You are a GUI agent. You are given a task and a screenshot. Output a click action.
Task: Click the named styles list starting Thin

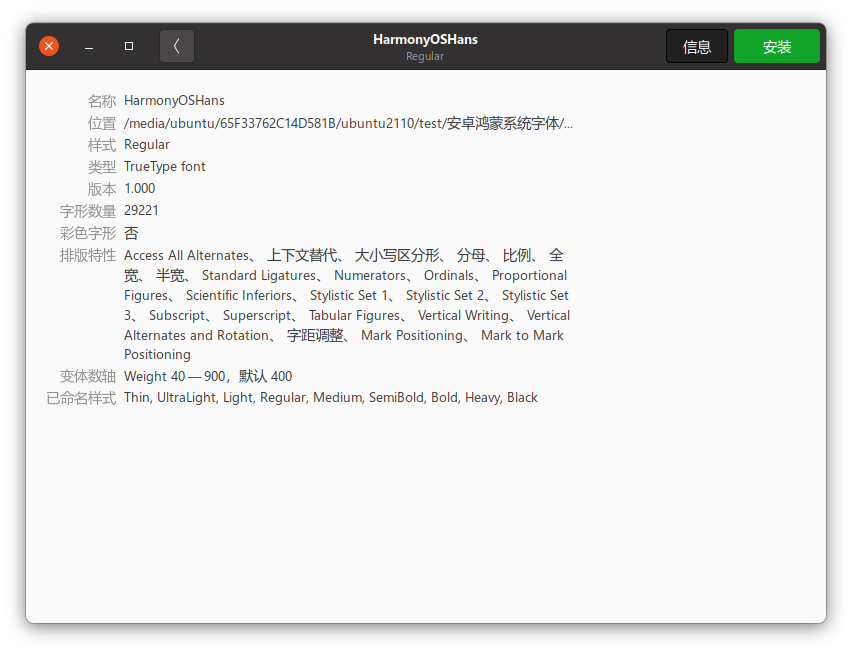331,398
